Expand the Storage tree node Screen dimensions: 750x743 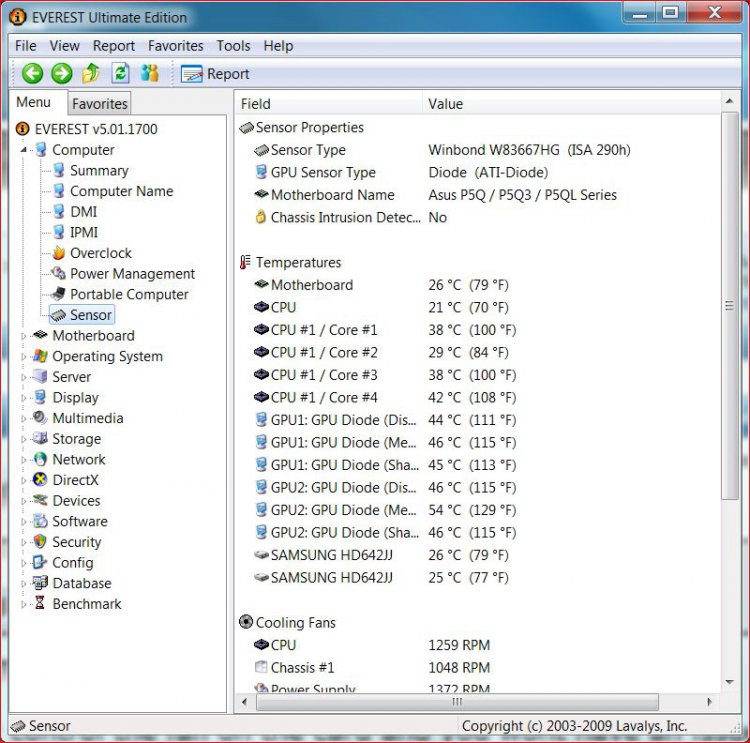coord(23,439)
